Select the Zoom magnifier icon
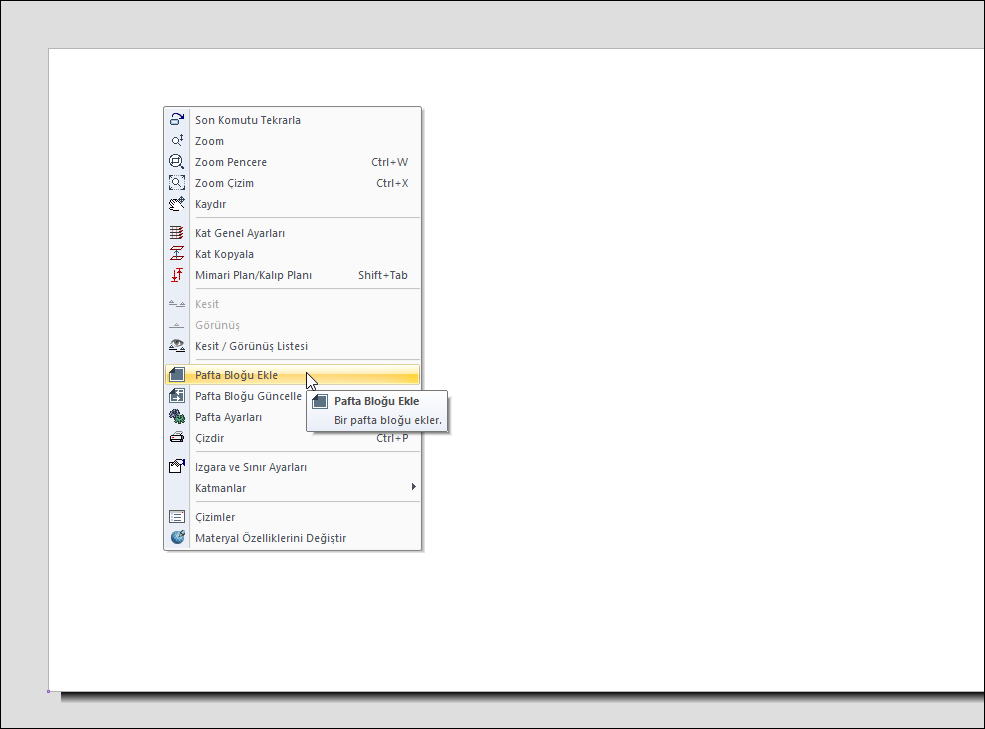This screenshot has height=729, width=985. point(177,141)
